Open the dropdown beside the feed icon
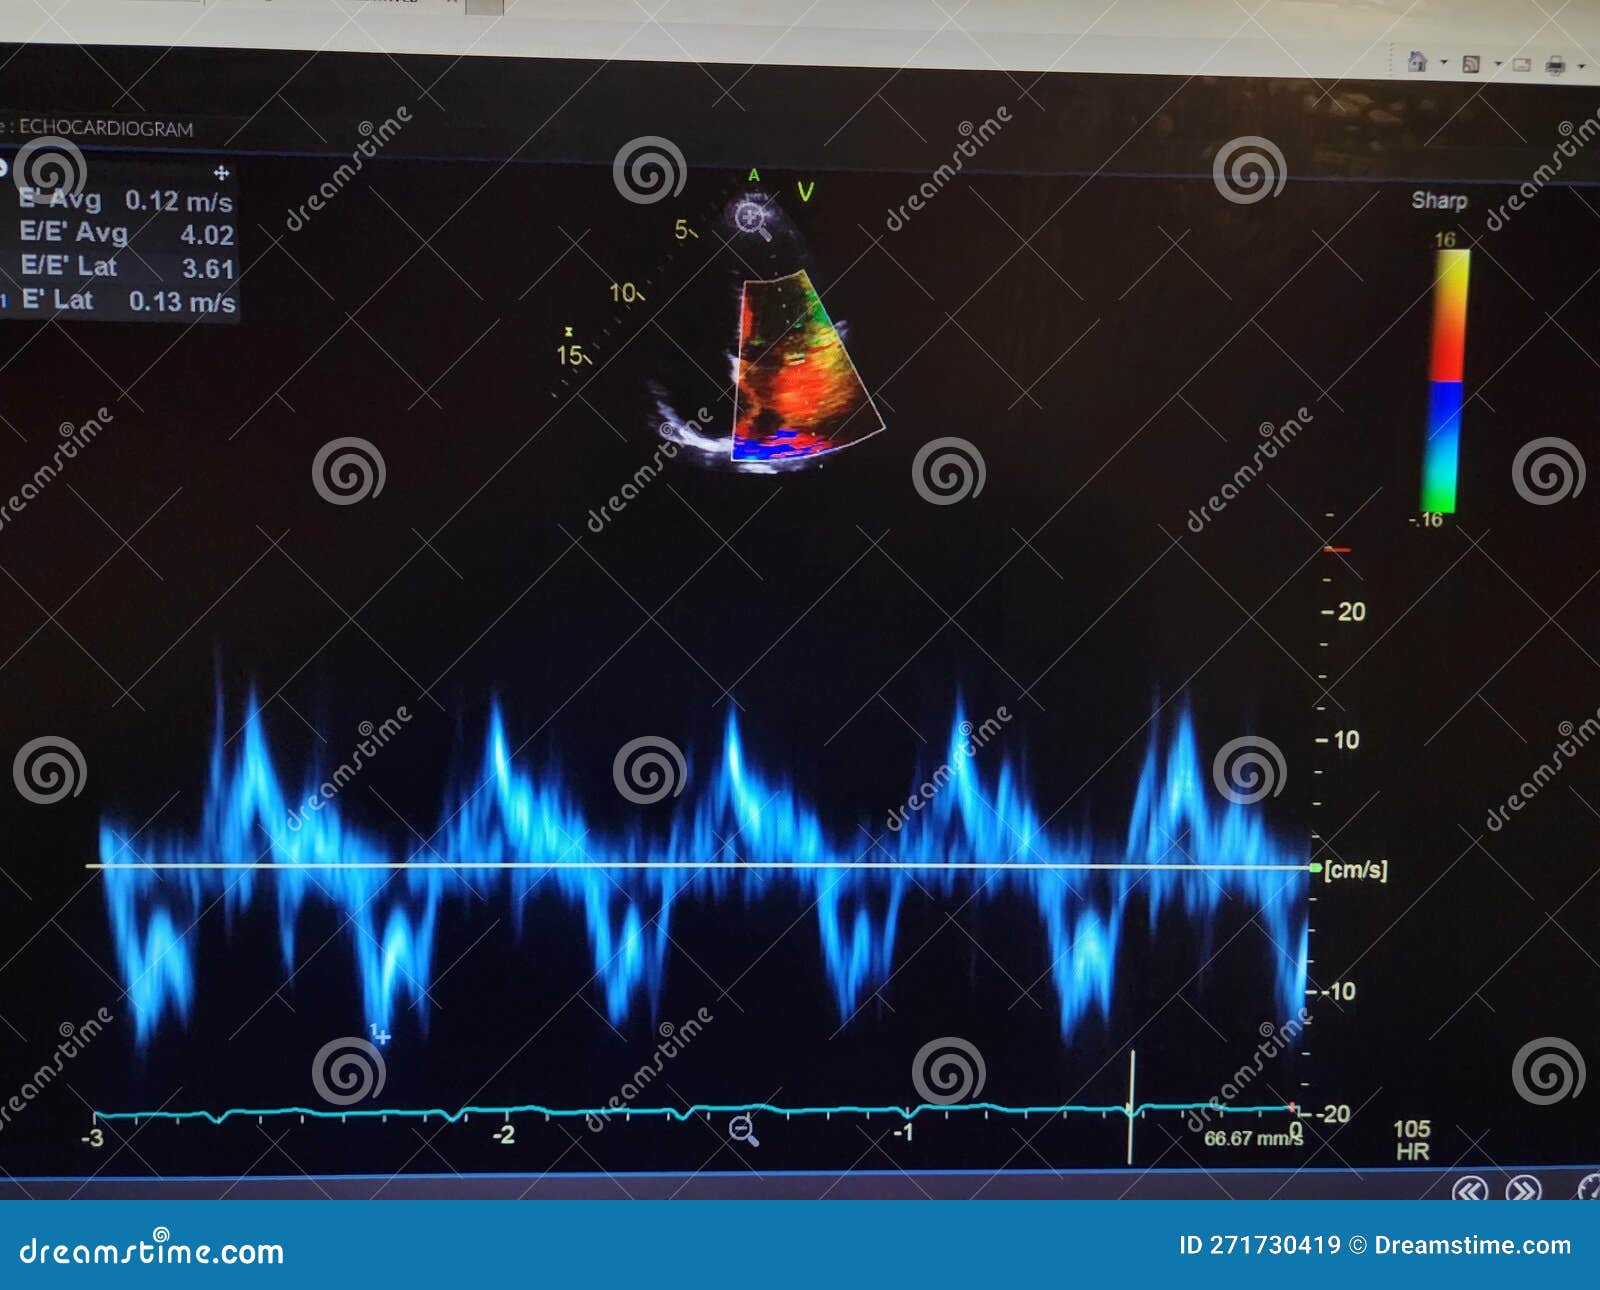The image size is (1600, 1290). click(1498, 63)
